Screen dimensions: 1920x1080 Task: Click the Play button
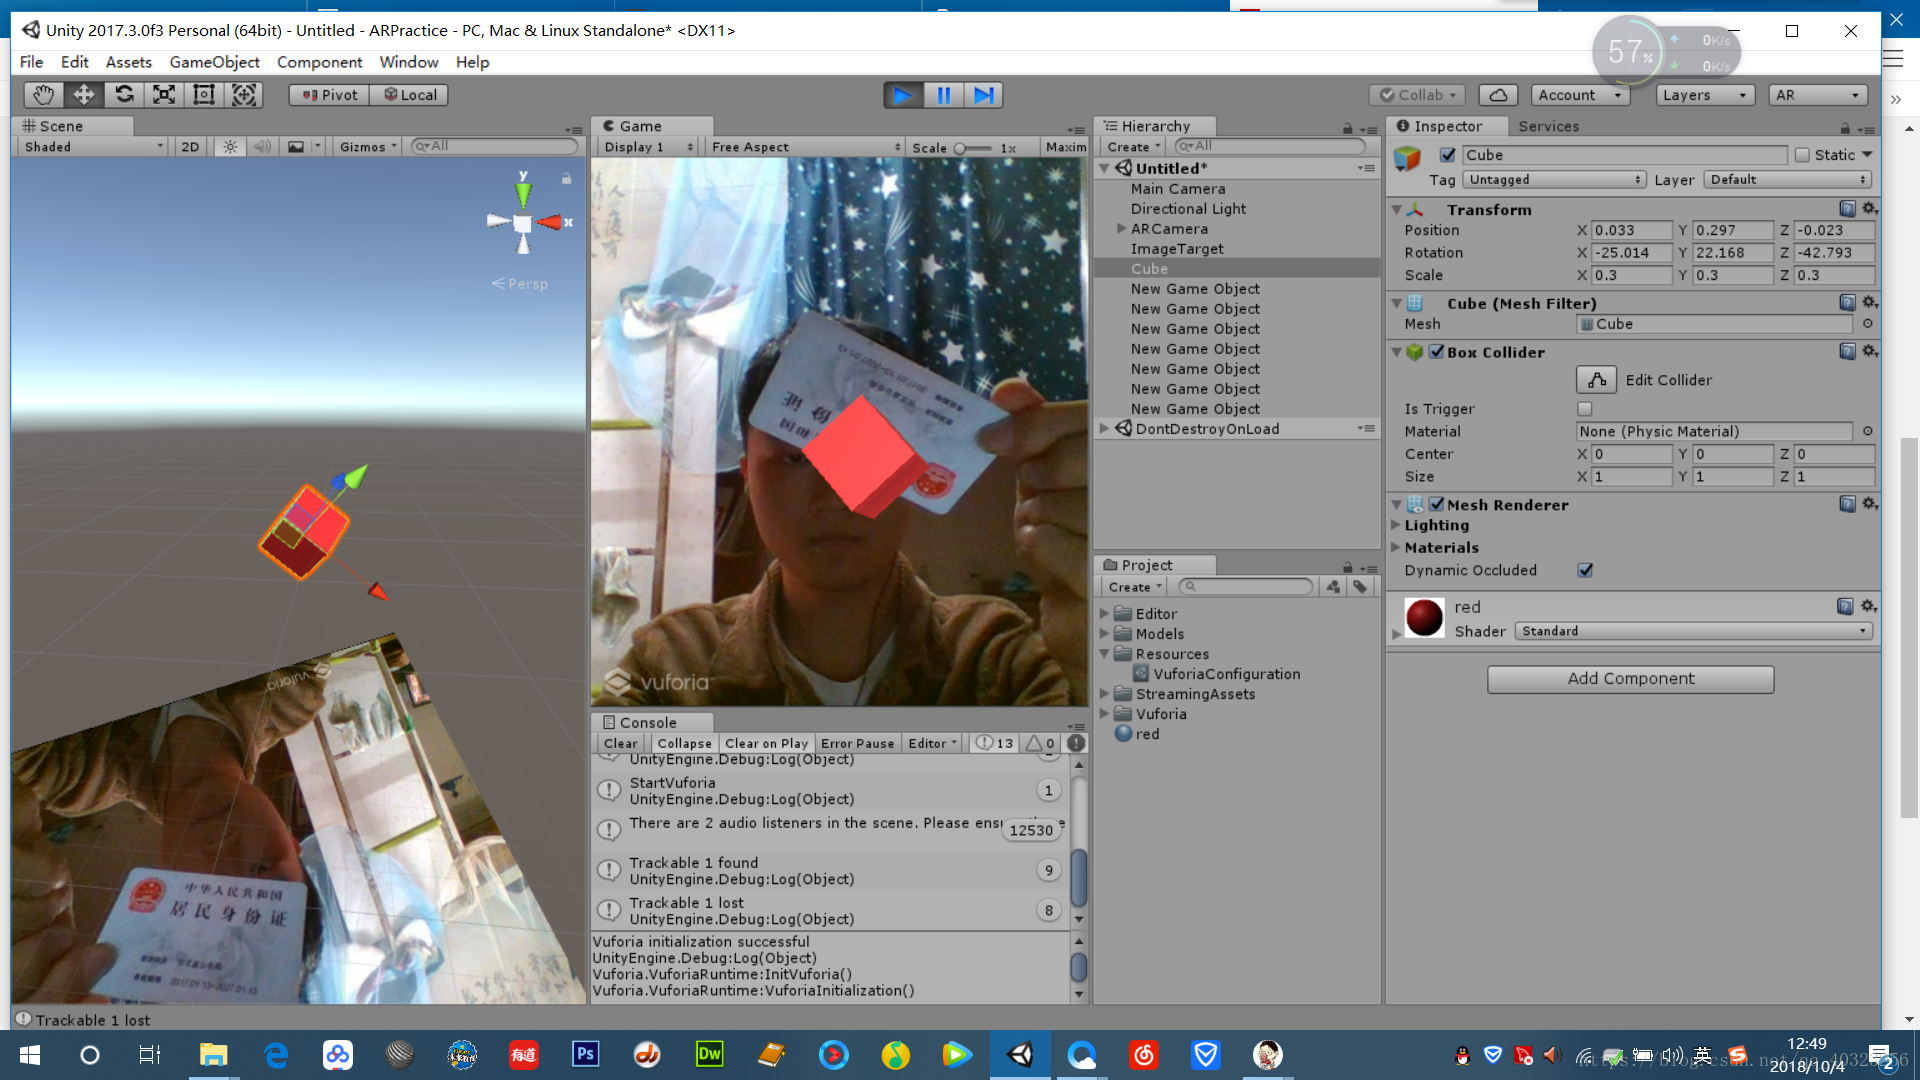tap(903, 95)
